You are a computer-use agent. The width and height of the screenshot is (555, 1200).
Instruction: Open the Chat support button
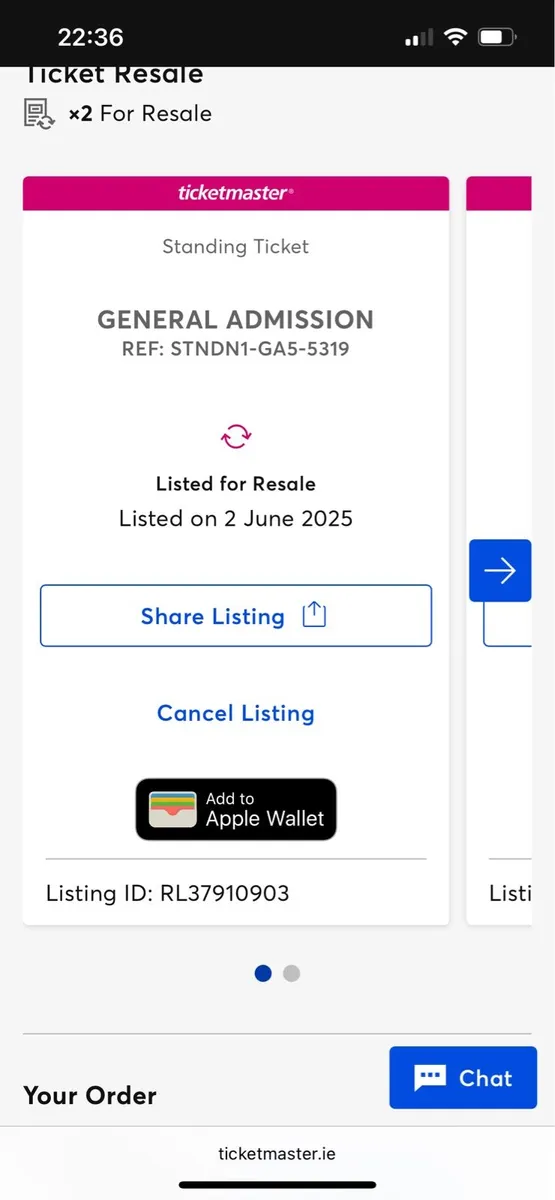tap(463, 1077)
